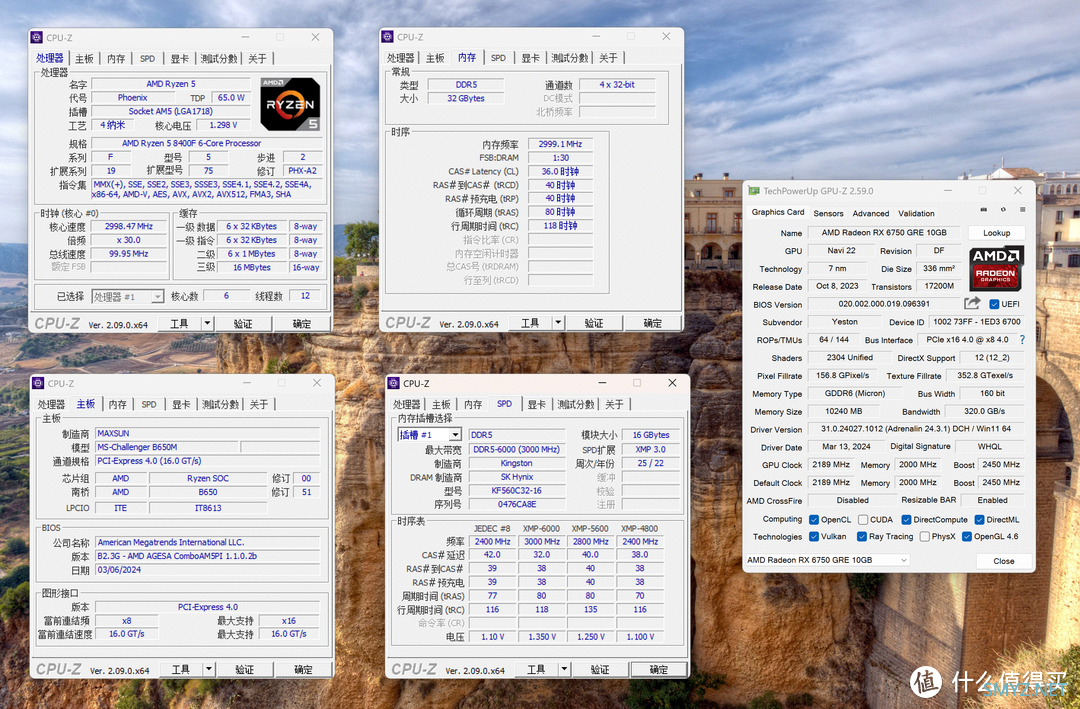This screenshot has width=1080, height=709.
Task: Click the SK Hynix DRAM manufacturer value
Action: click(517, 477)
